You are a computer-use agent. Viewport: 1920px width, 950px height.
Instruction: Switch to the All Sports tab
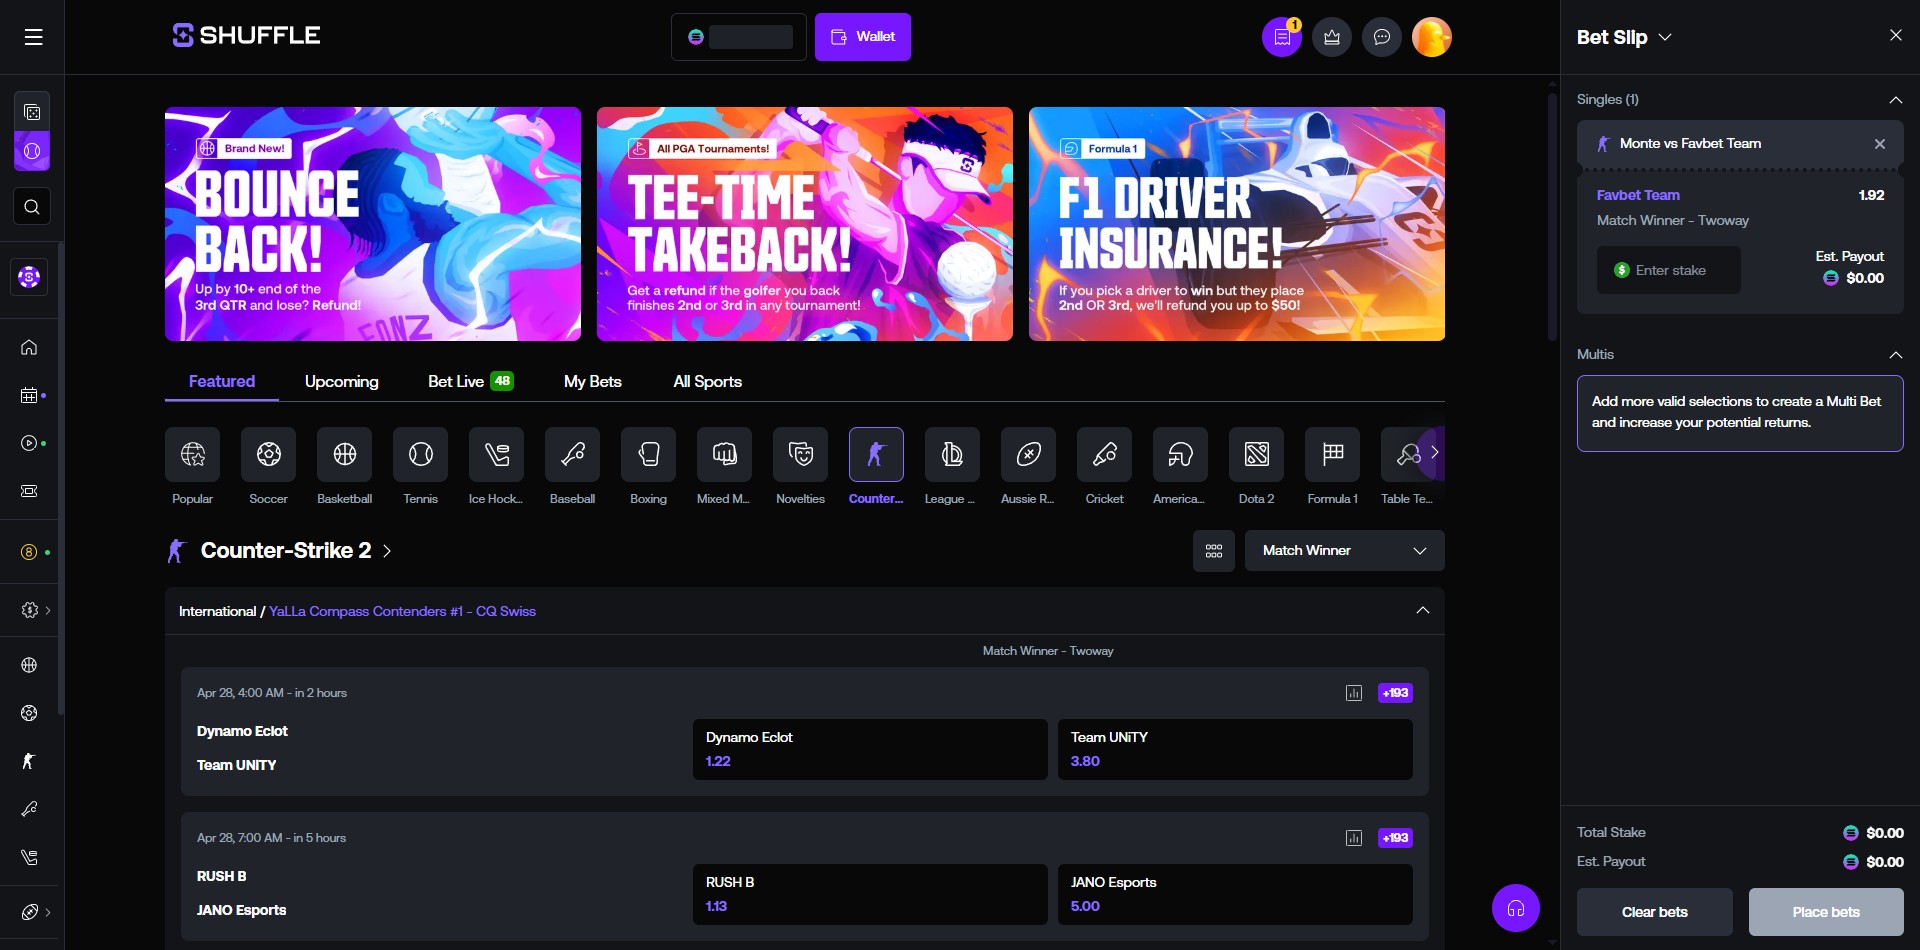coord(708,382)
